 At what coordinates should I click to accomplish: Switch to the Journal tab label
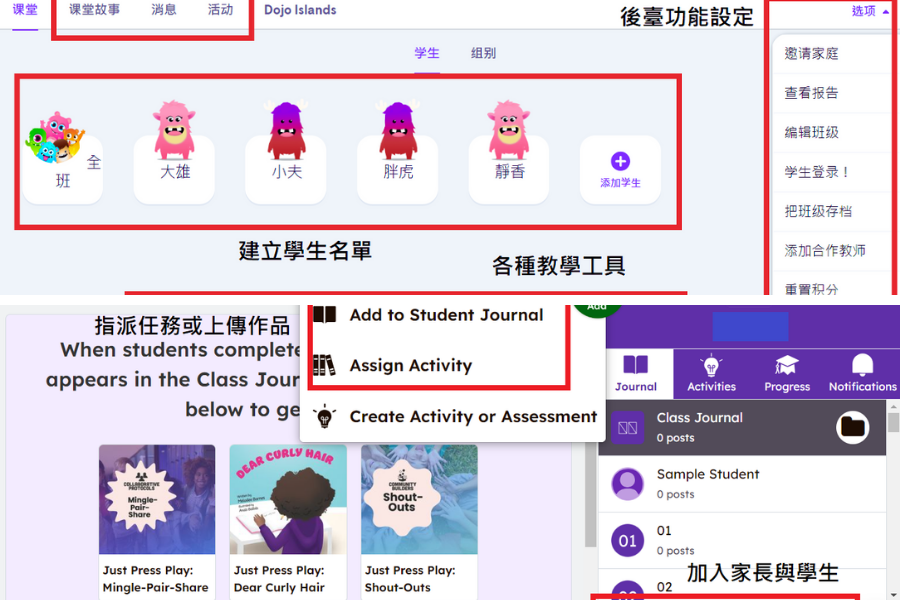pyautogui.click(x=636, y=387)
